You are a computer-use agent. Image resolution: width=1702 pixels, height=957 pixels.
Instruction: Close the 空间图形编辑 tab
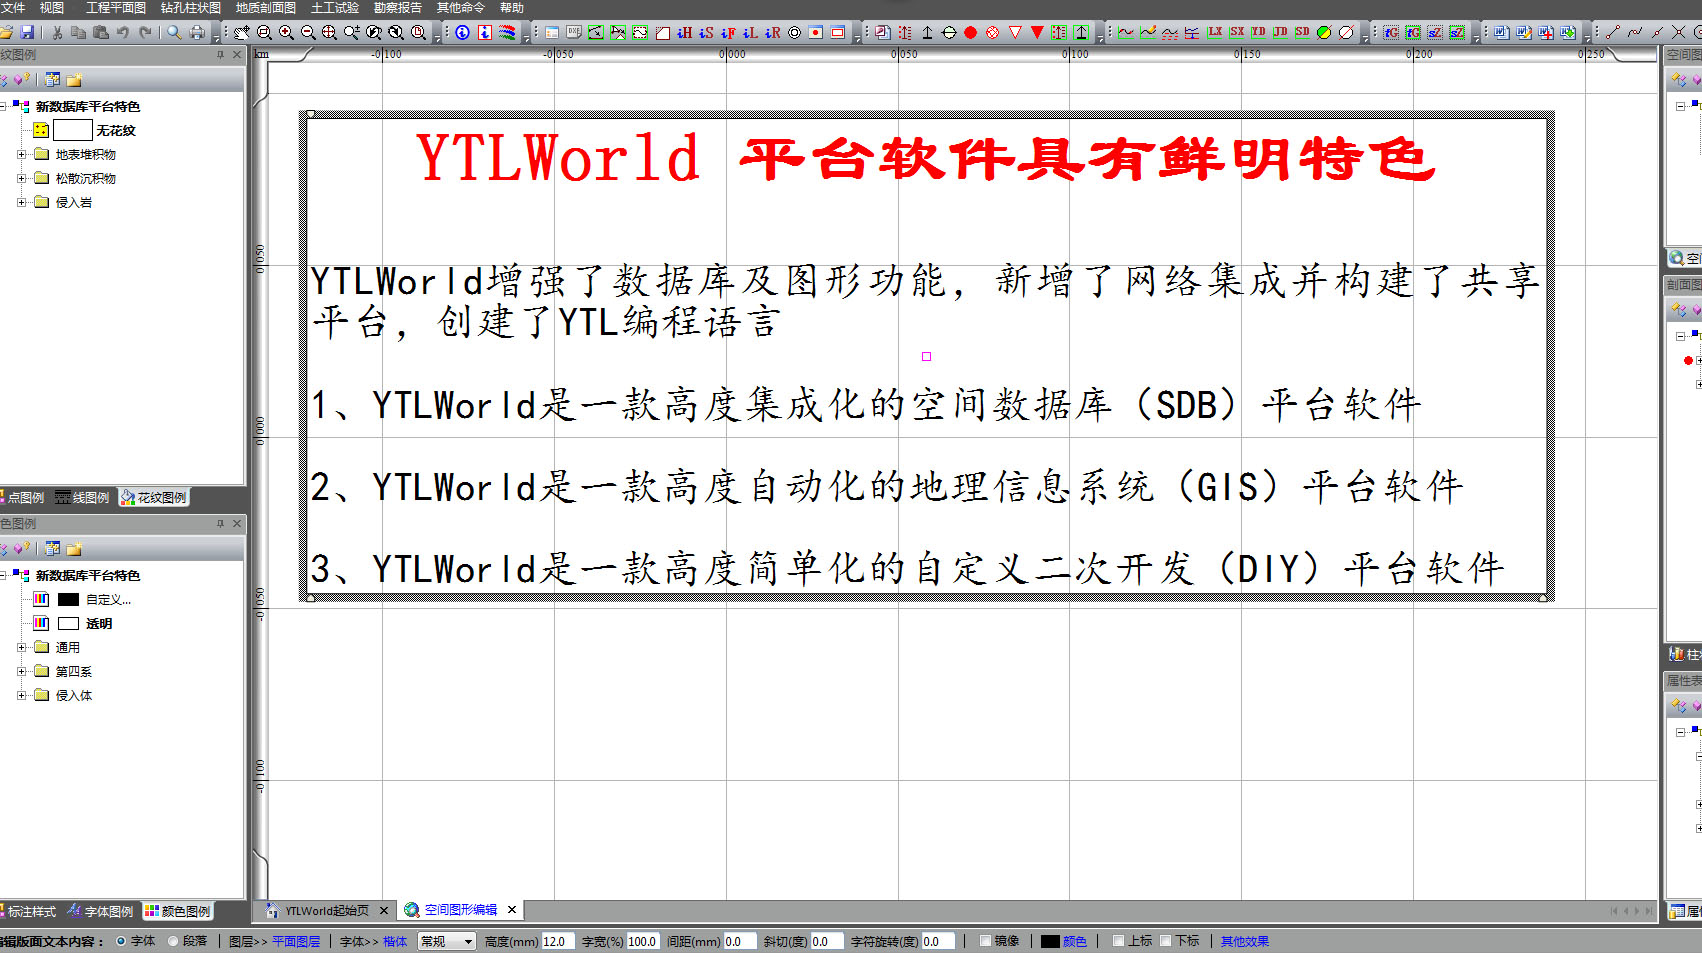(512, 910)
